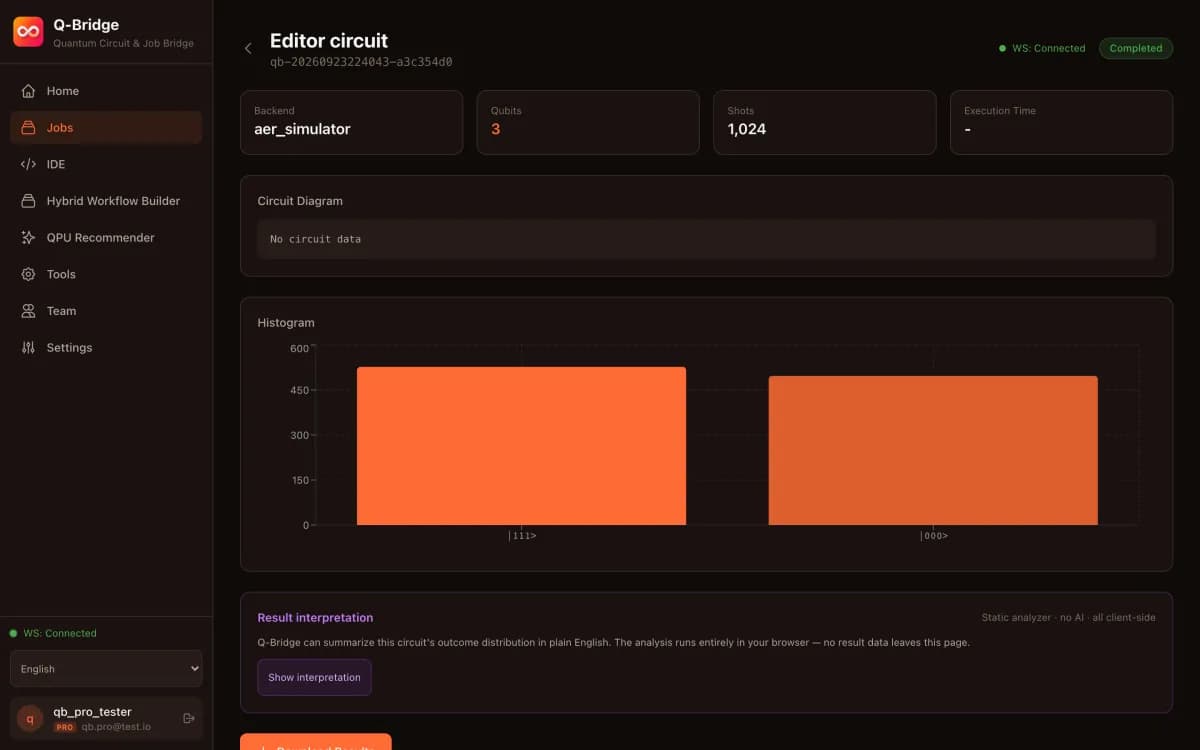Image resolution: width=1200 pixels, height=750 pixels.
Task: Click the Show interpretation button
Action: [x=314, y=677]
